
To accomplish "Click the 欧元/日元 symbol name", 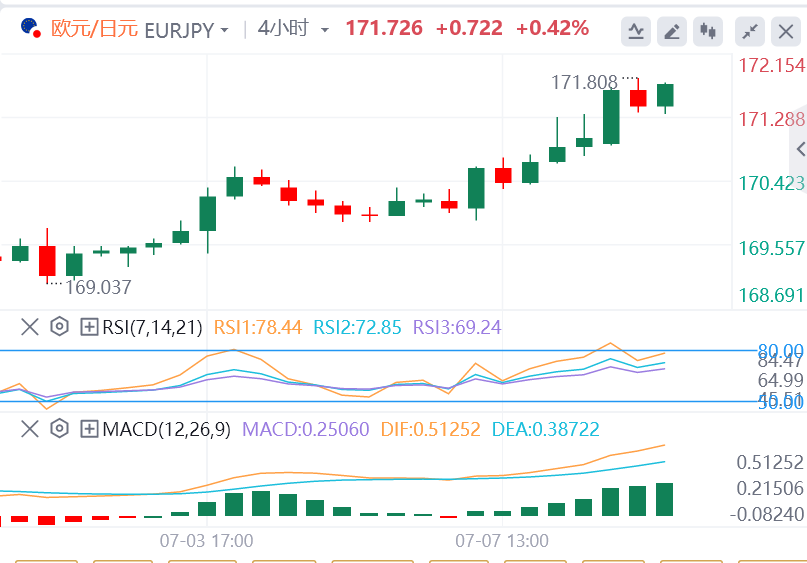I will 94,29.
